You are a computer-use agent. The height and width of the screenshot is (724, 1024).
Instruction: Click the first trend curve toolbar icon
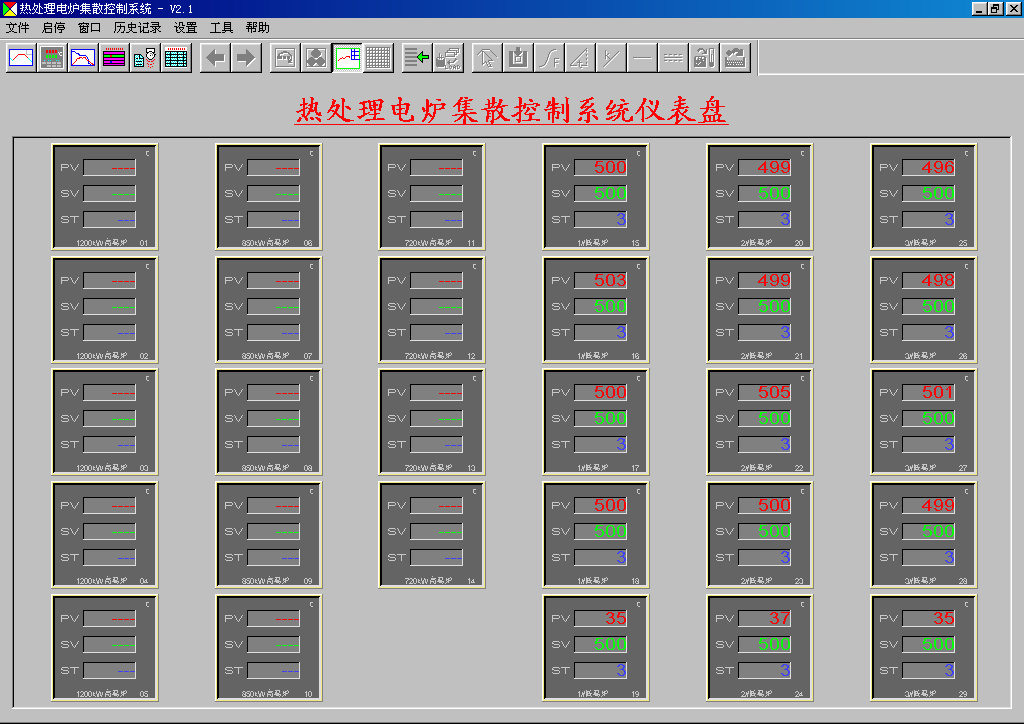click(21, 58)
